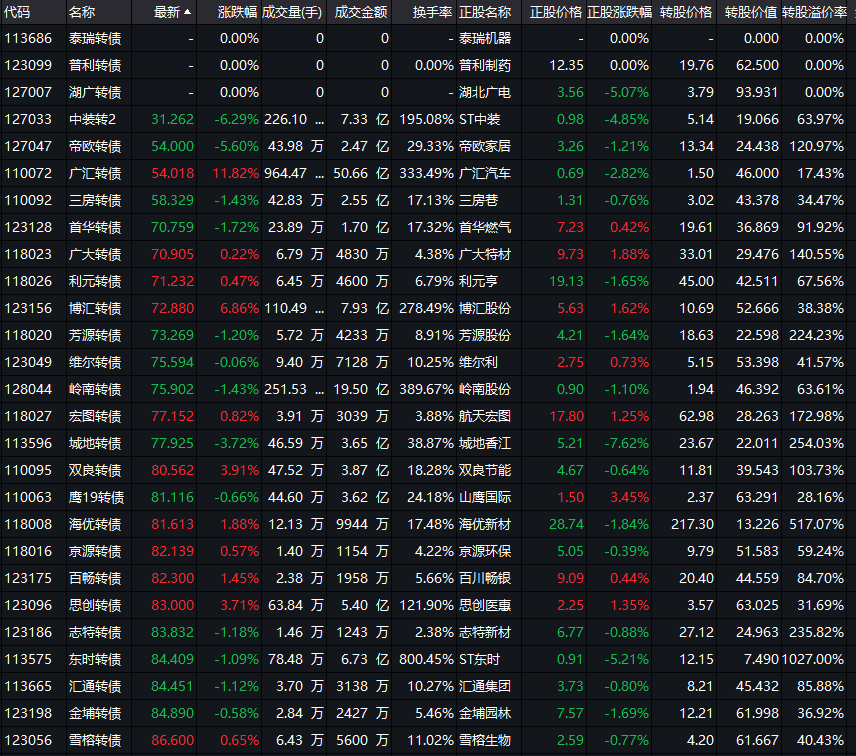Select bond name 汇通转债
Viewport: 856px width, 756px height.
pyautogui.click(x=95, y=687)
